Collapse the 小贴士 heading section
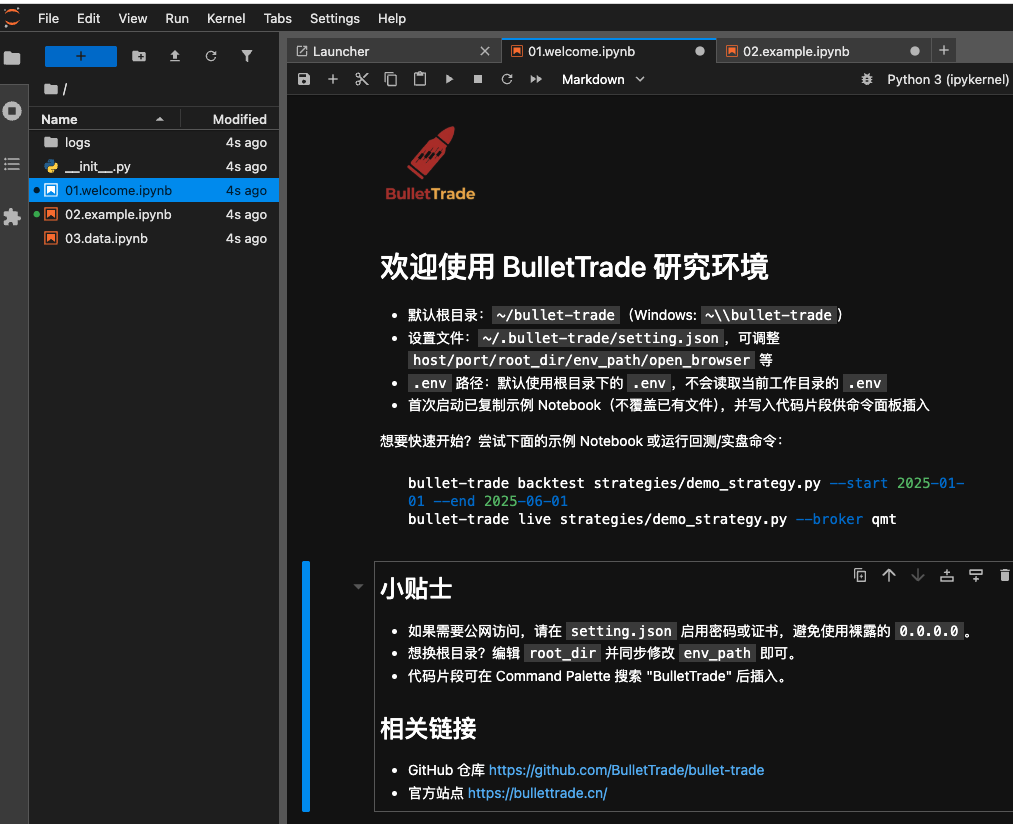This screenshot has height=824, width=1013. [x=358, y=587]
